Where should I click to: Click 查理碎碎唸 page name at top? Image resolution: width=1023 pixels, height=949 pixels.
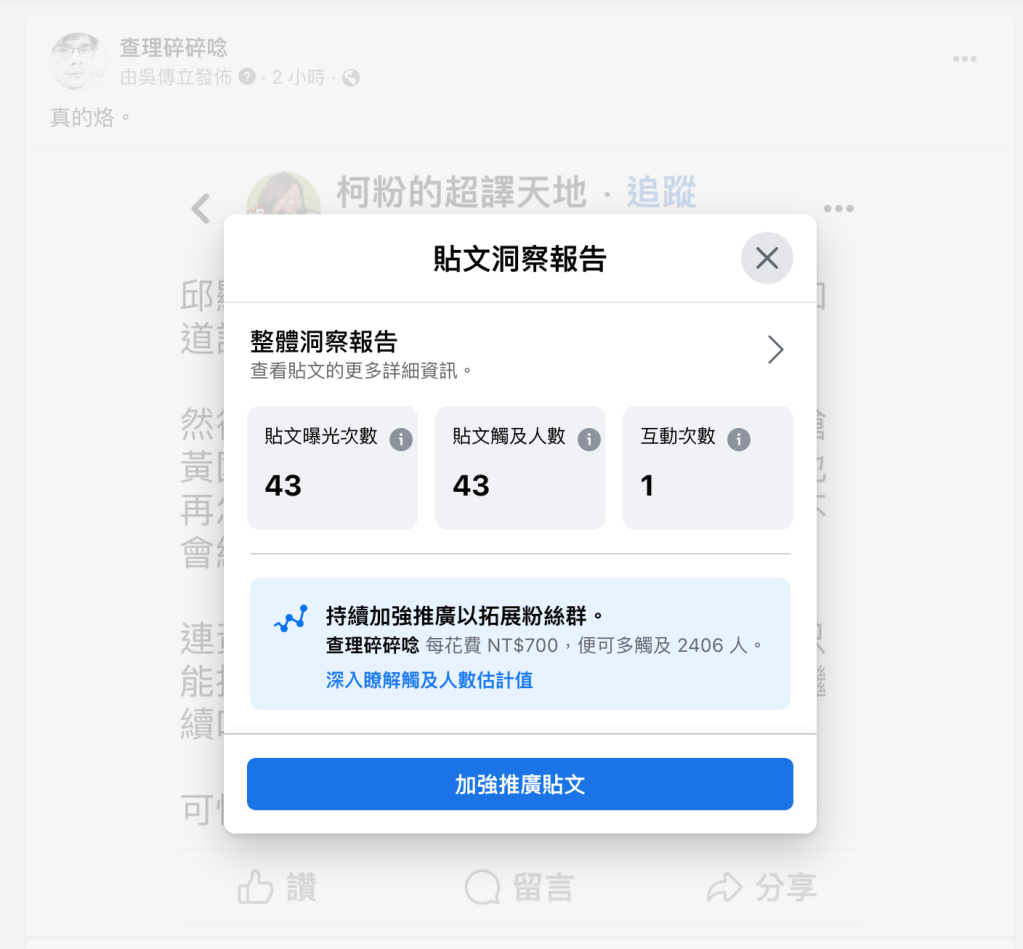point(174,47)
